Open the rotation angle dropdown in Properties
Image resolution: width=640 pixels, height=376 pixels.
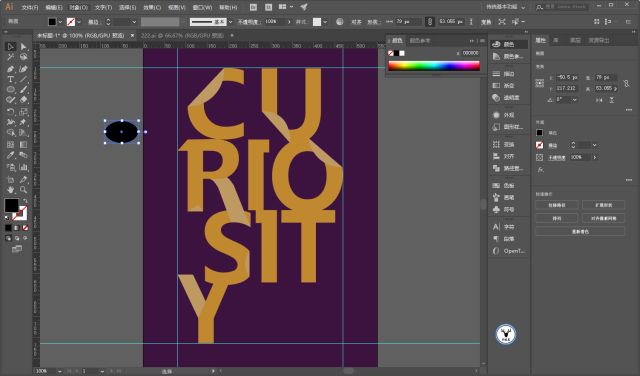pyautogui.click(x=575, y=100)
